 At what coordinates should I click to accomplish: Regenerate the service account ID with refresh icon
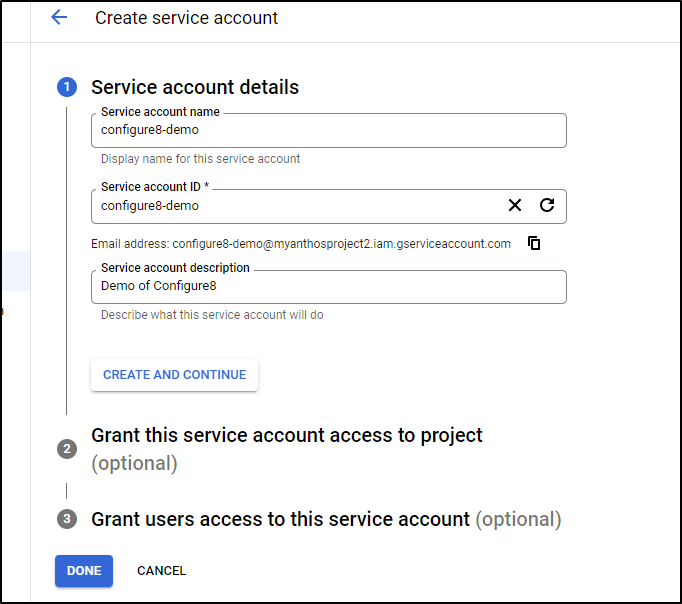point(547,205)
